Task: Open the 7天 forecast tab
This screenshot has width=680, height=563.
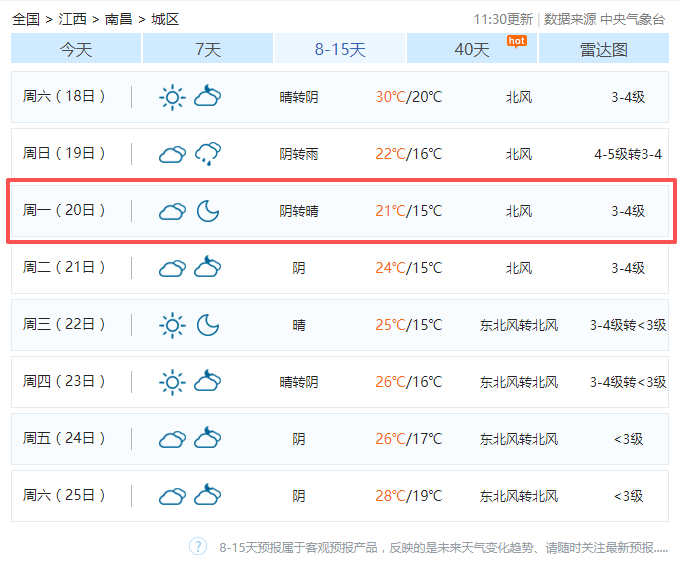Action: (208, 49)
